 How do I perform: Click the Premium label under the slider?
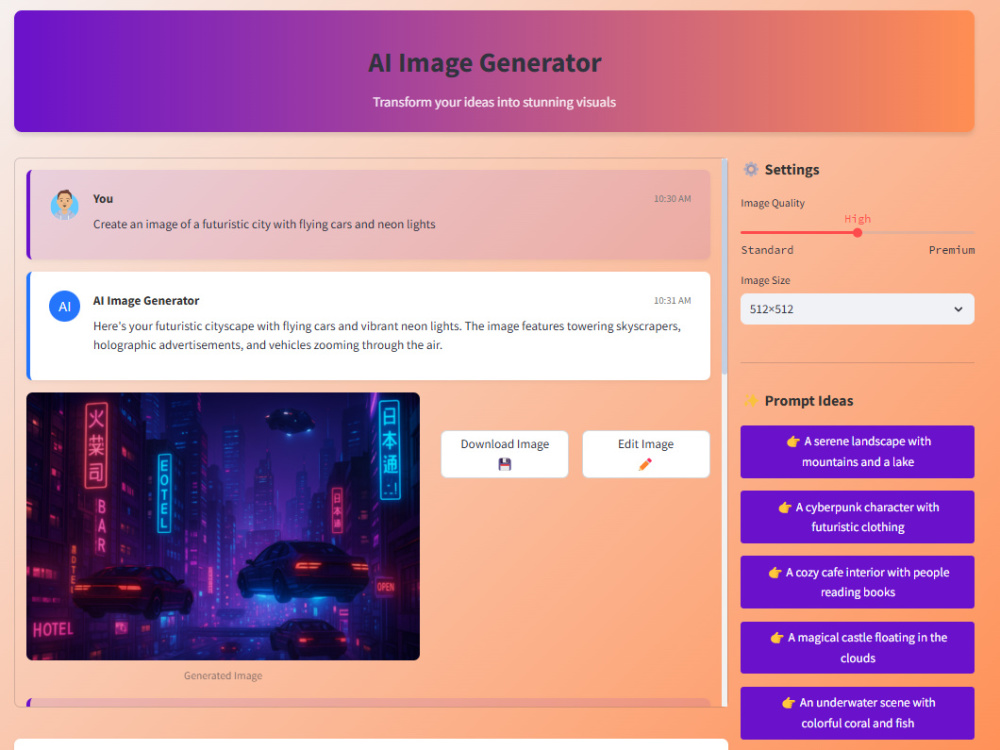click(952, 250)
